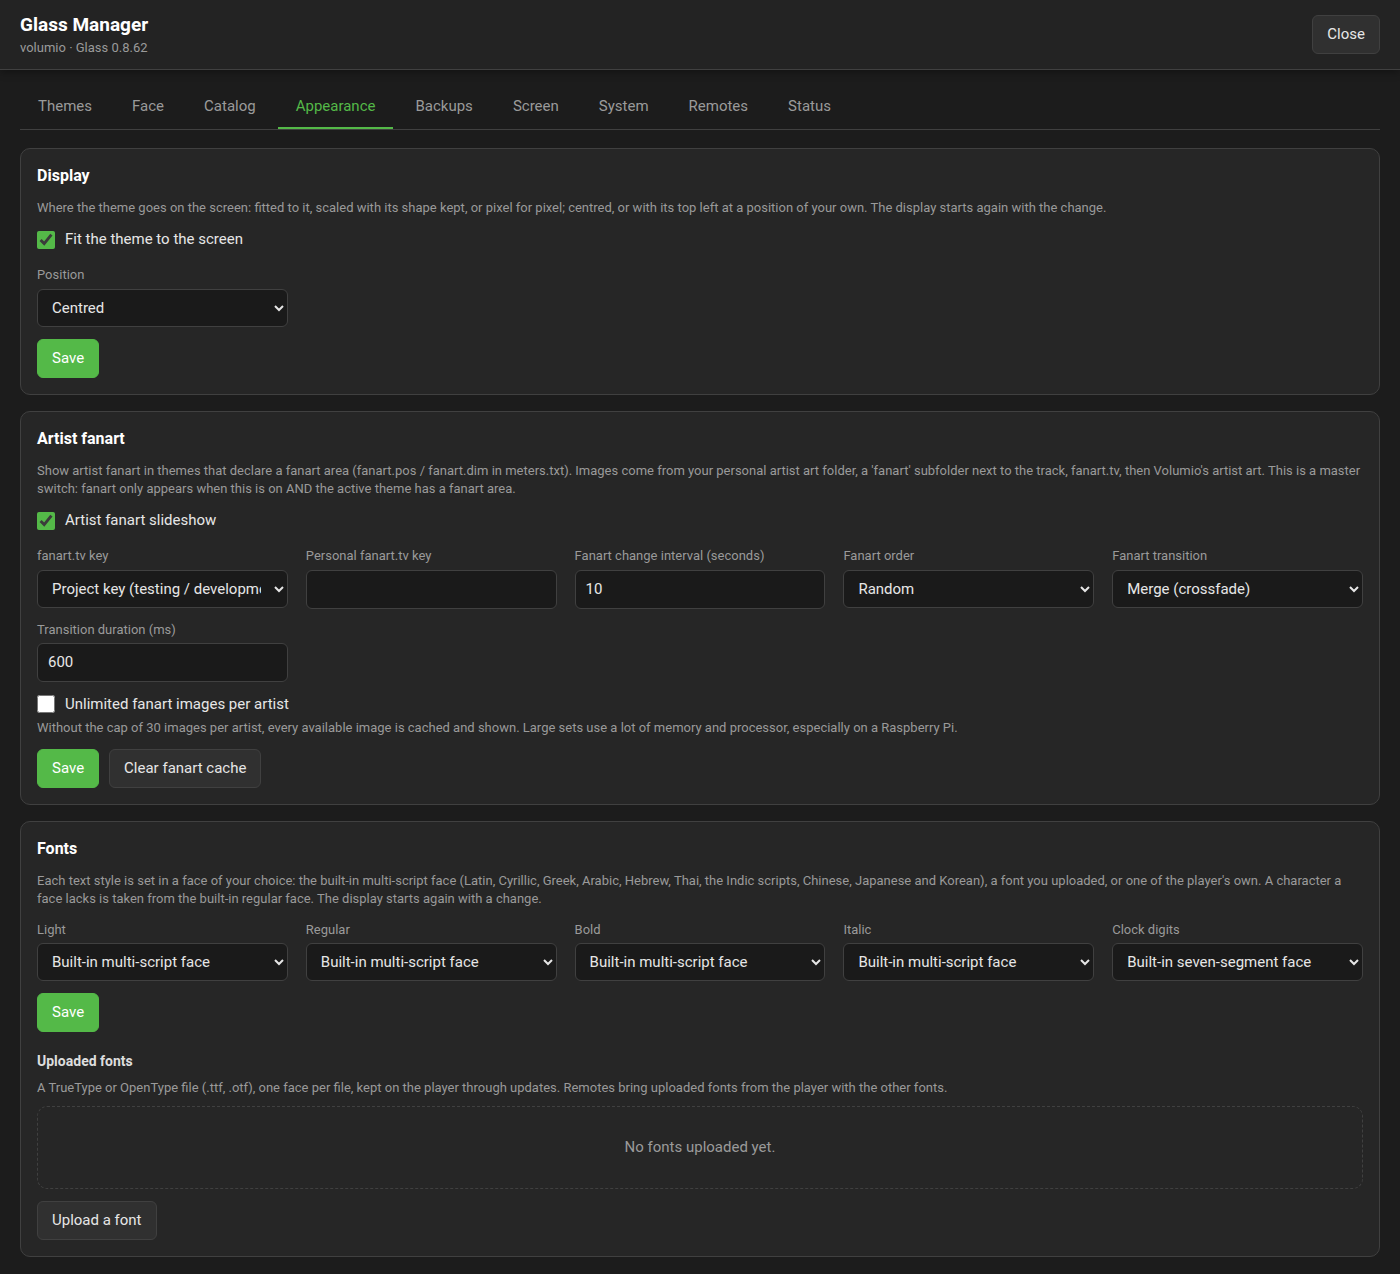Click the 'Display' section heading
The width and height of the screenshot is (1400, 1274).
pyautogui.click(x=63, y=176)
